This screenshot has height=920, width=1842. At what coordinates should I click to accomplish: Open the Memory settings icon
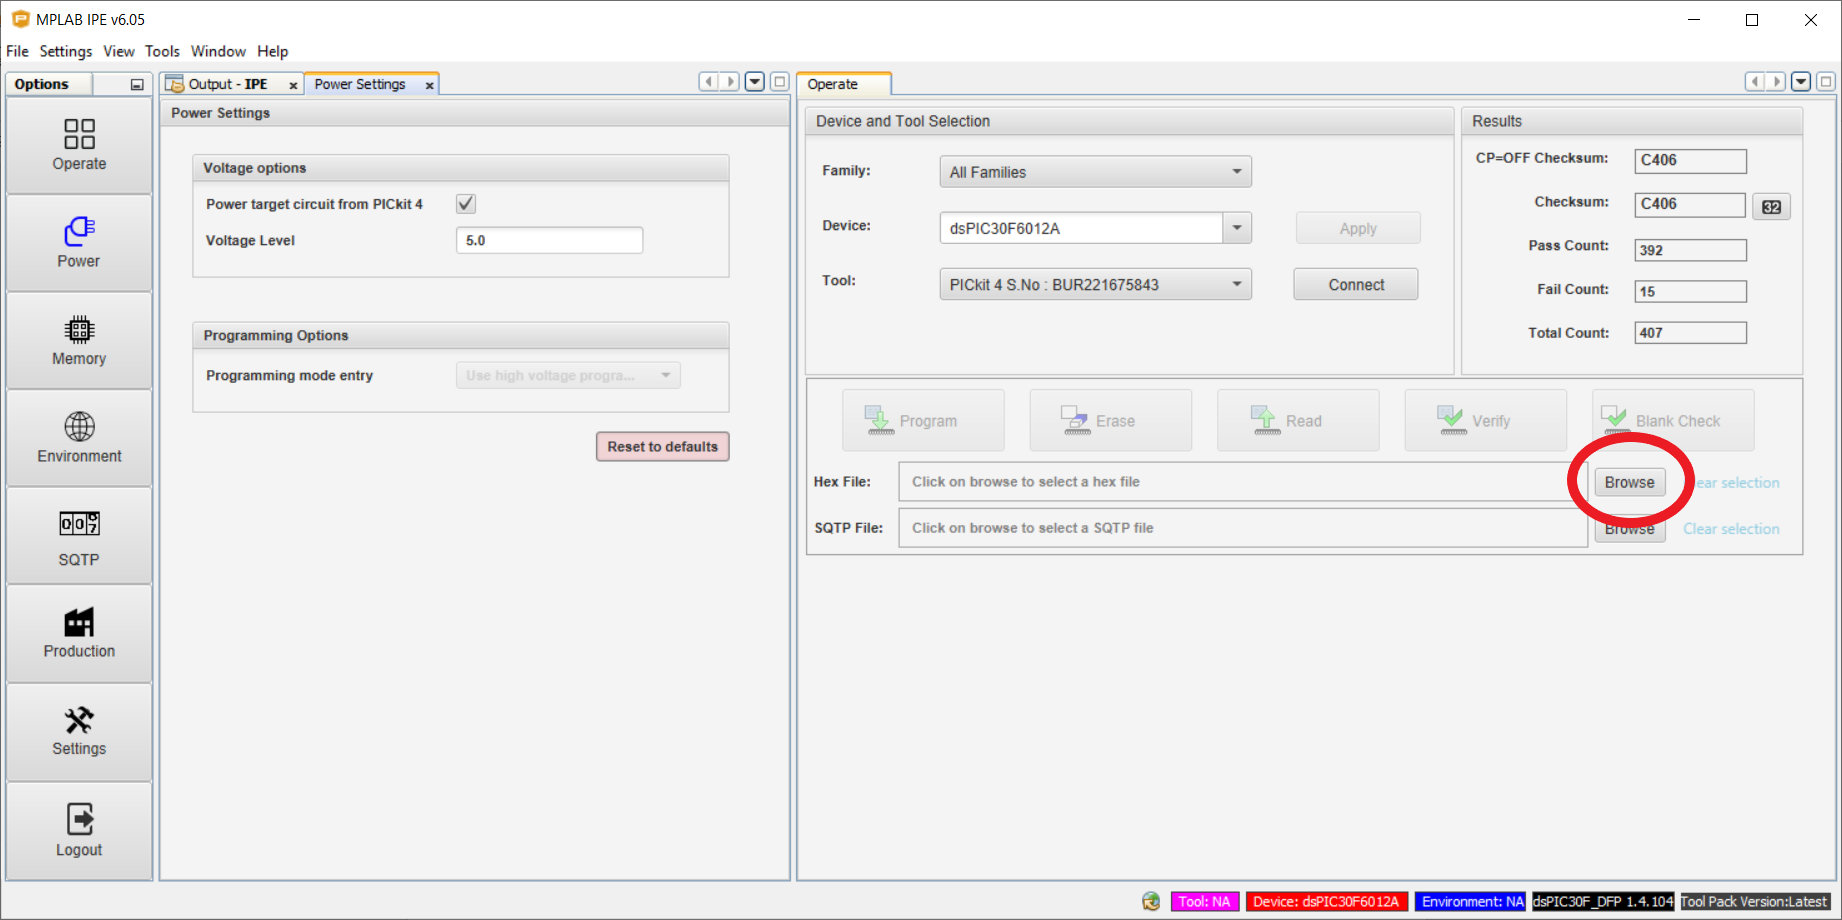click(79, 340)
